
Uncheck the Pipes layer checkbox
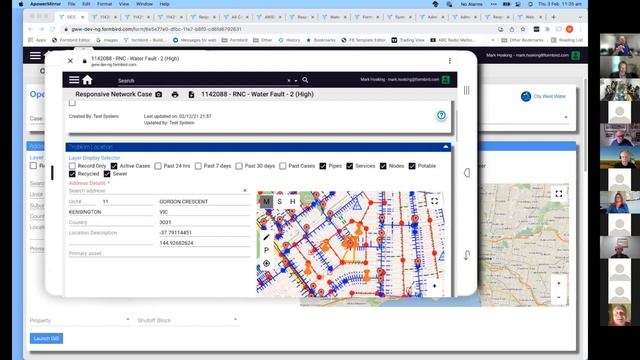click(323, 166)
